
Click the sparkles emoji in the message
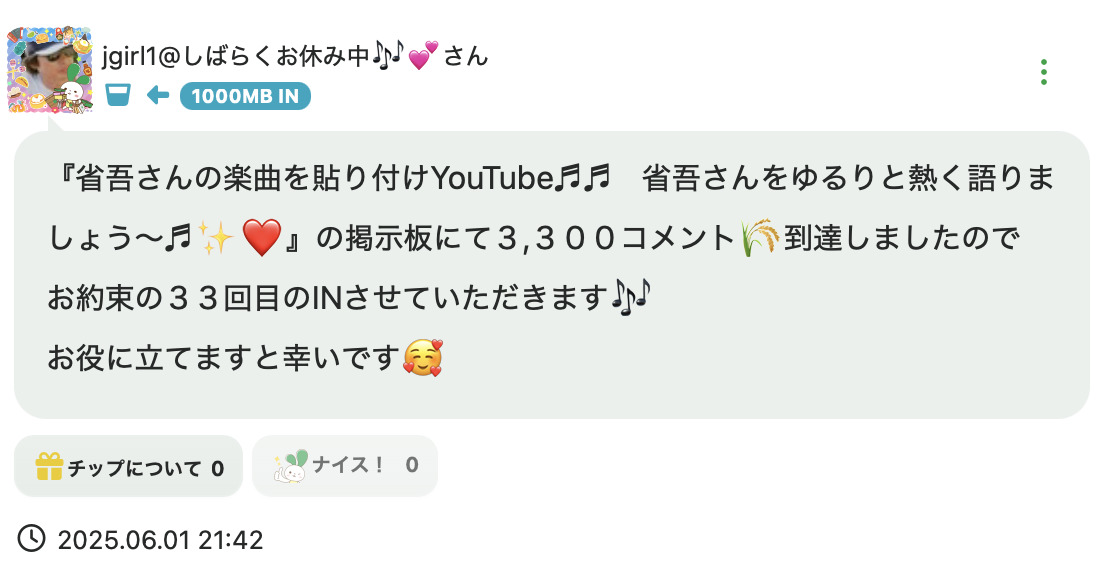pyautogui.click(x=216, y=238)
